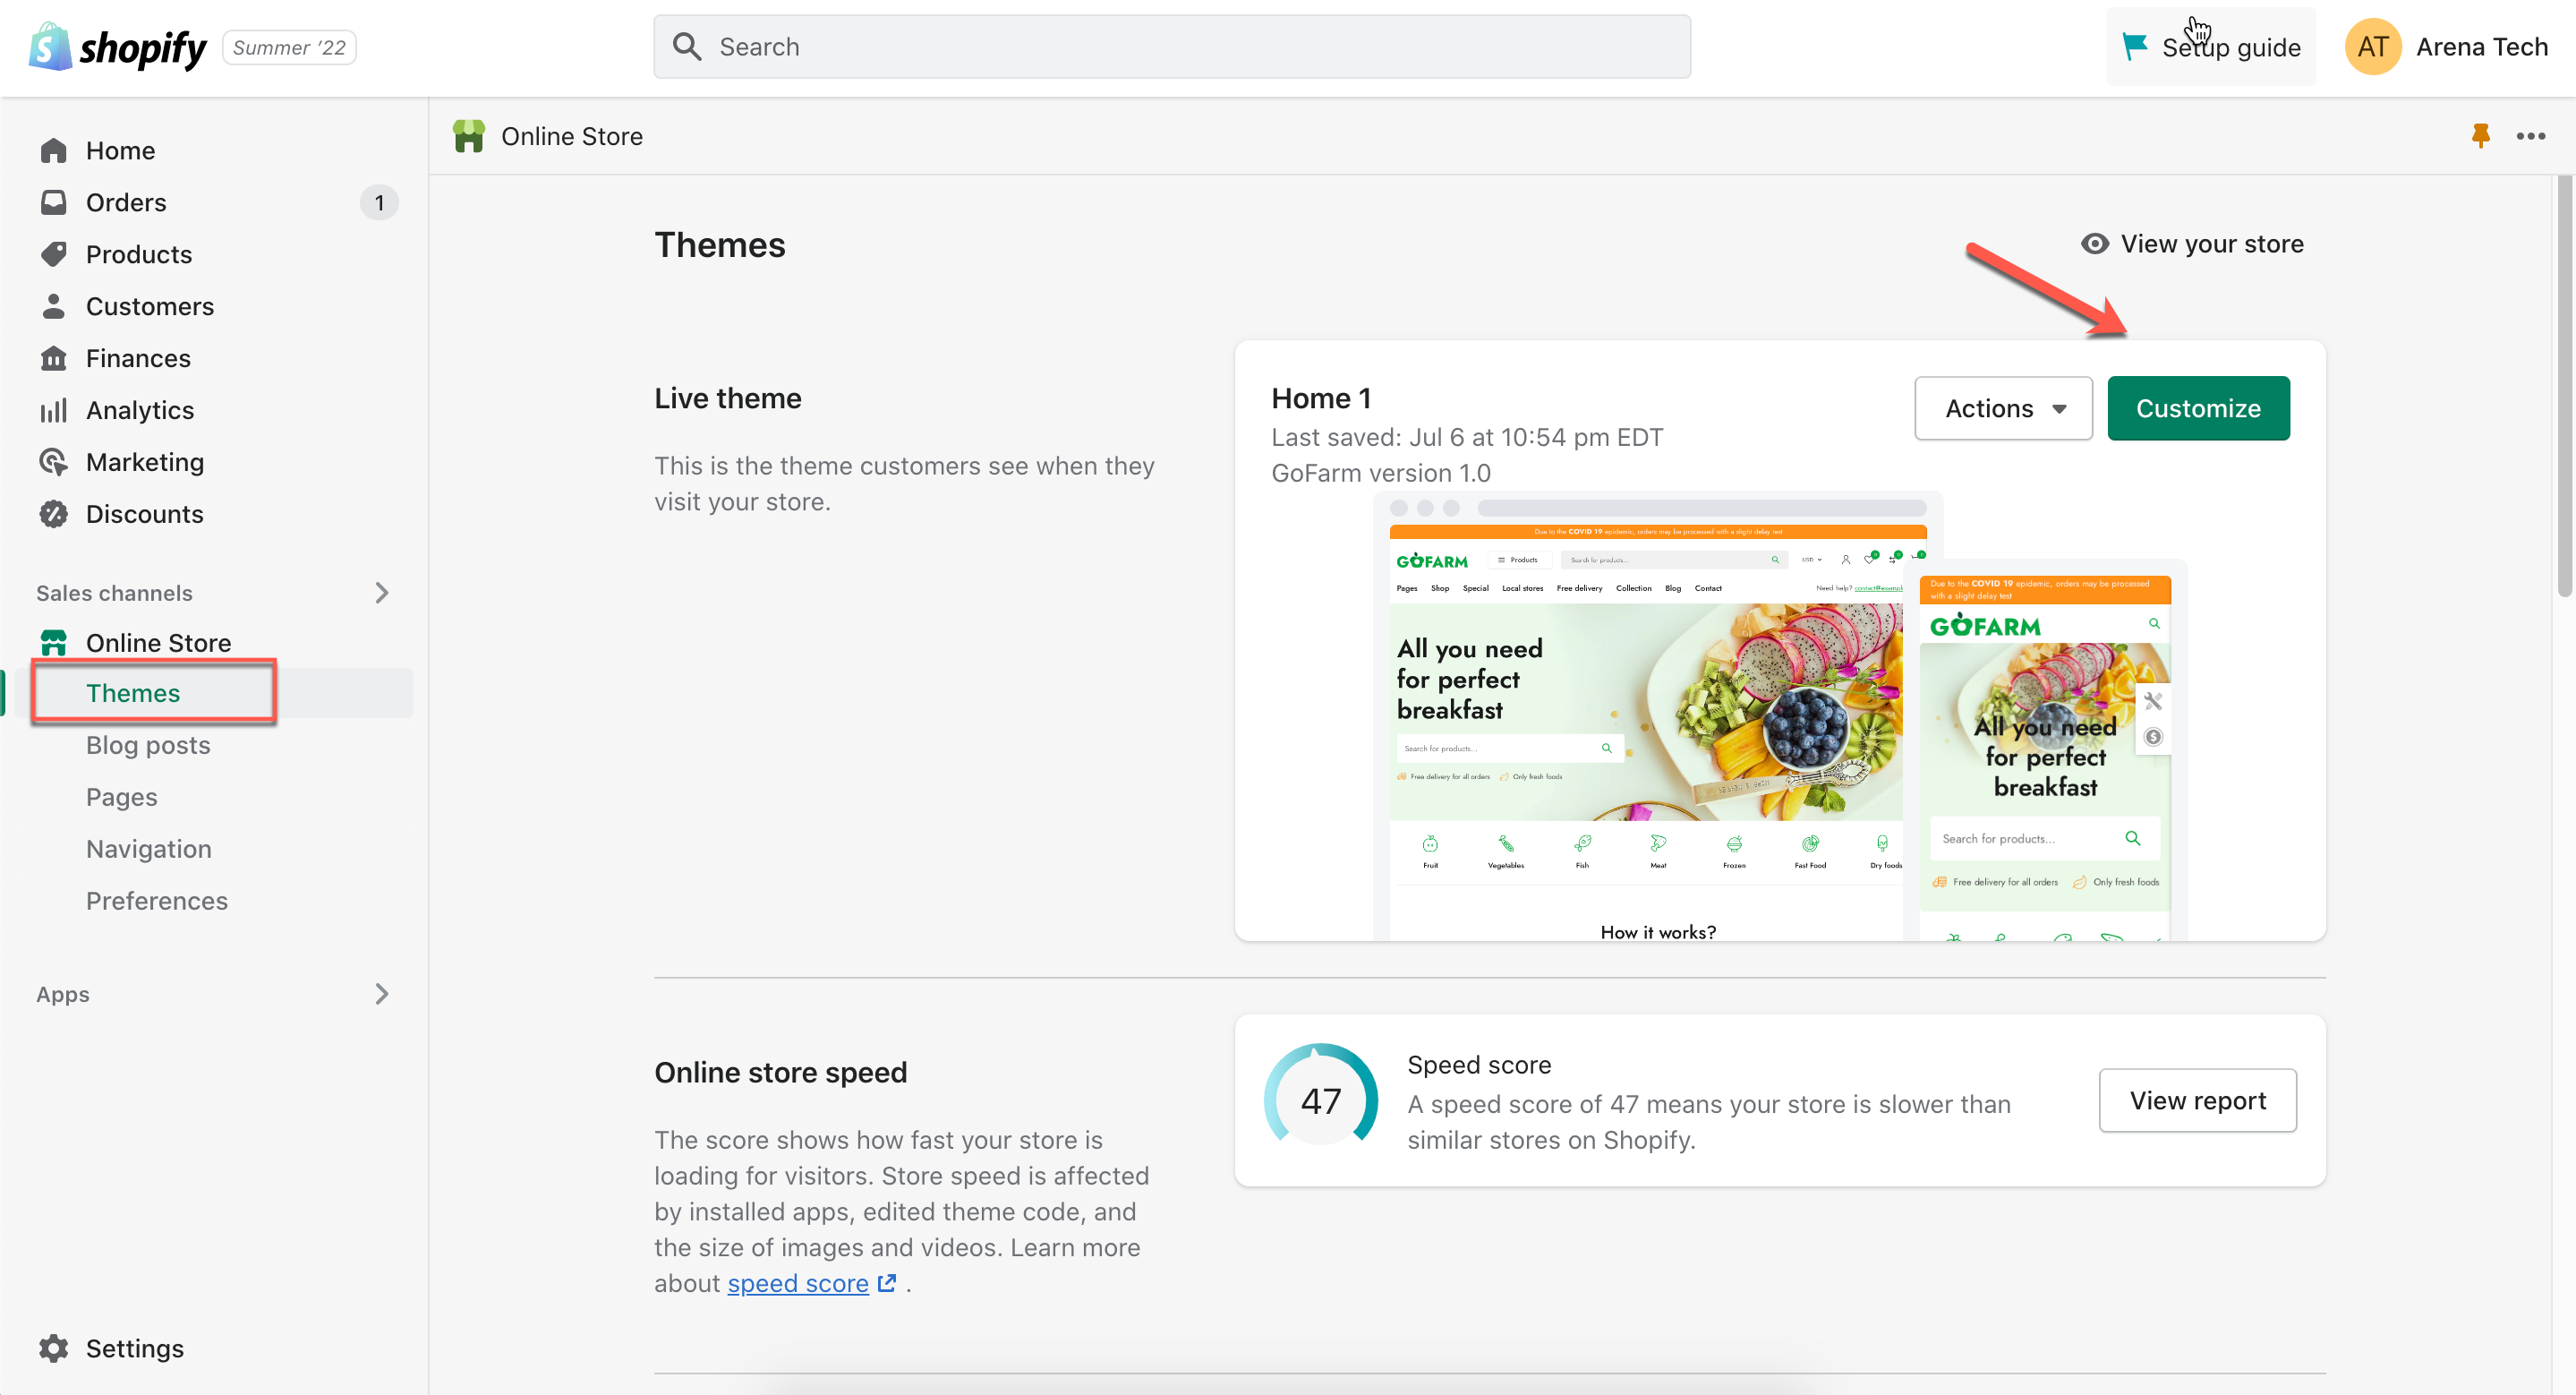Open the Actions dropdown for Home 1
The height and width of the screenshot is (1395, 2576).
point(2003,408)
